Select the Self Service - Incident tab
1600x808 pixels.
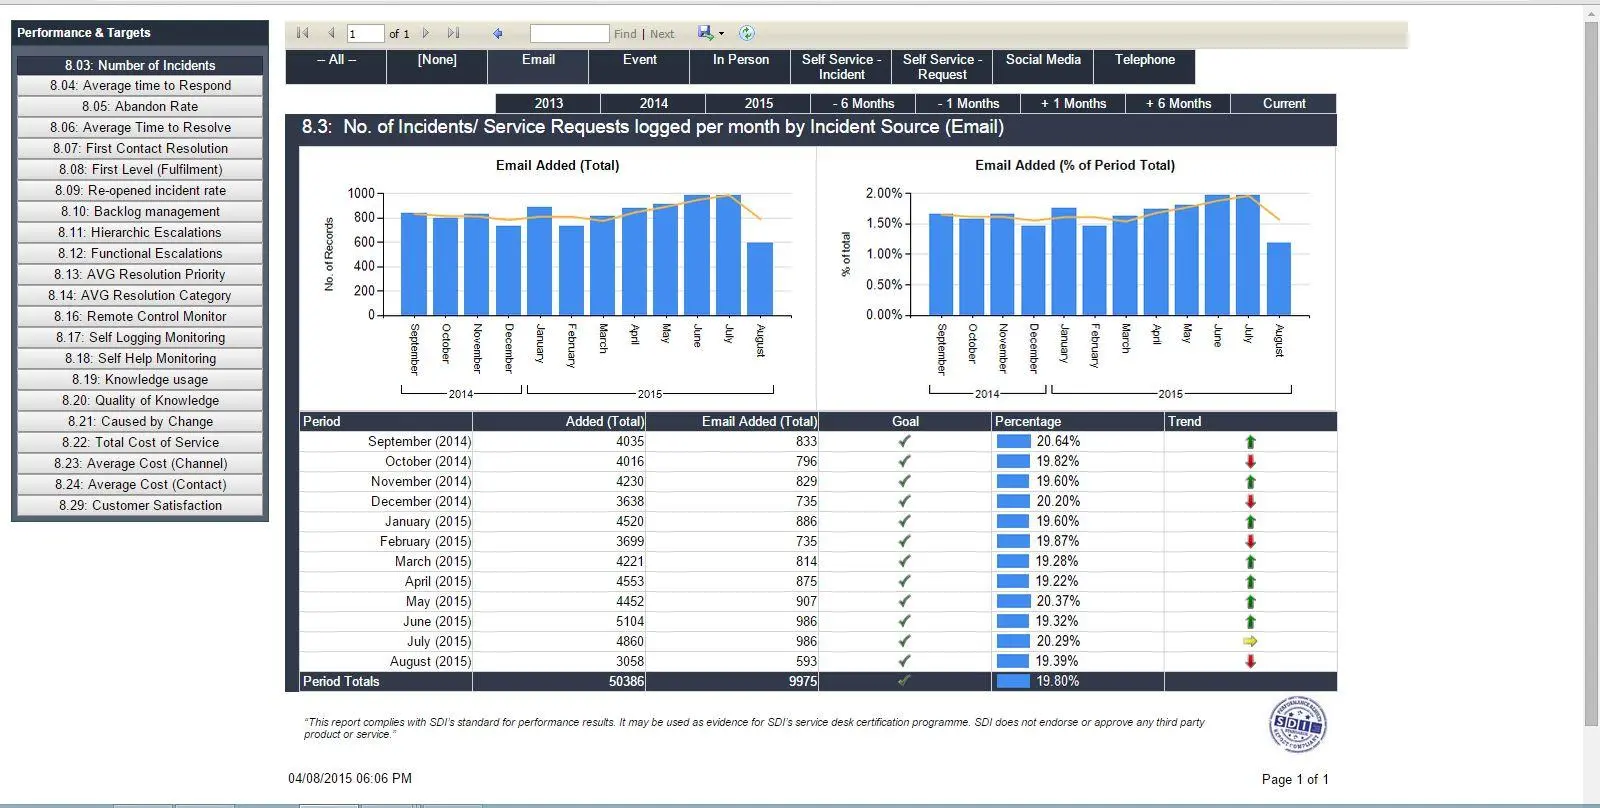click(842, 67)
